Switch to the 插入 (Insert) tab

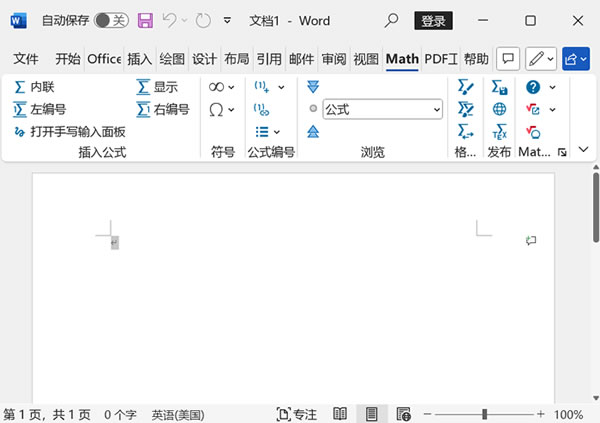point(140,59)
